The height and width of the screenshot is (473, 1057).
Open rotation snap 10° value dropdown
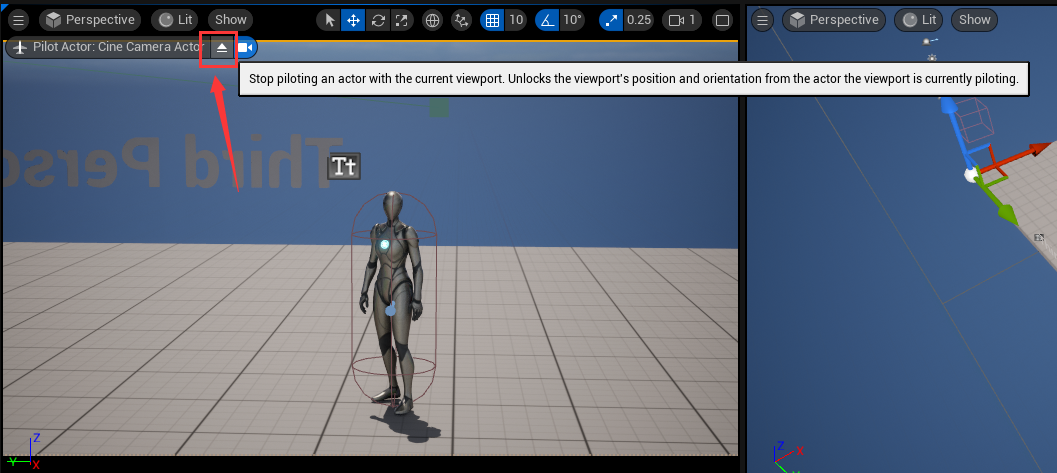[x=574, y=20]
